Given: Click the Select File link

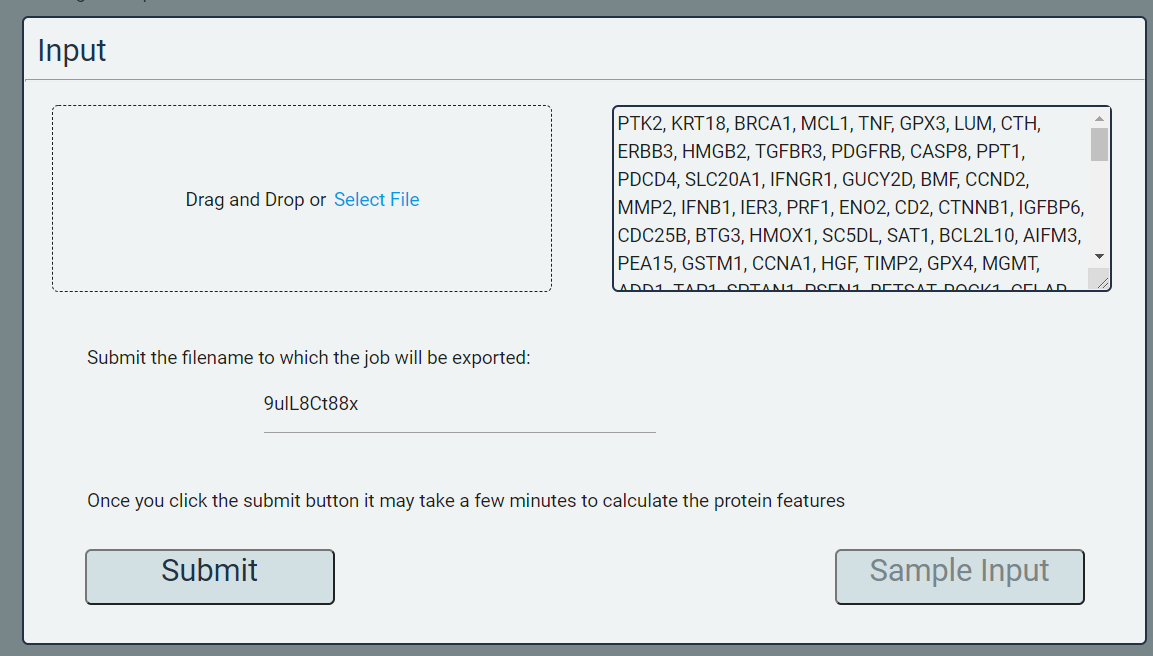Looking at the screenshot, I should click(376, 199).
